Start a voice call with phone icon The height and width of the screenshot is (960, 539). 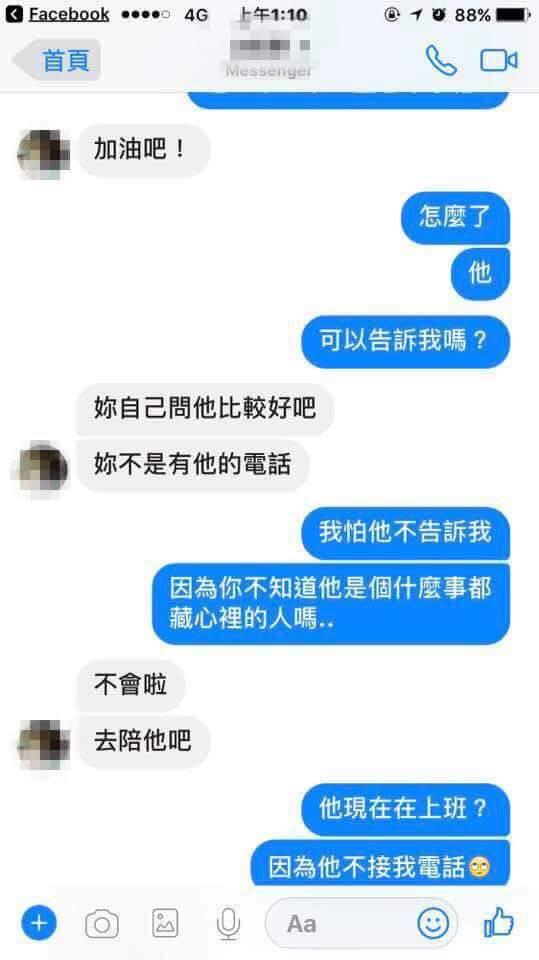point(440,60)
